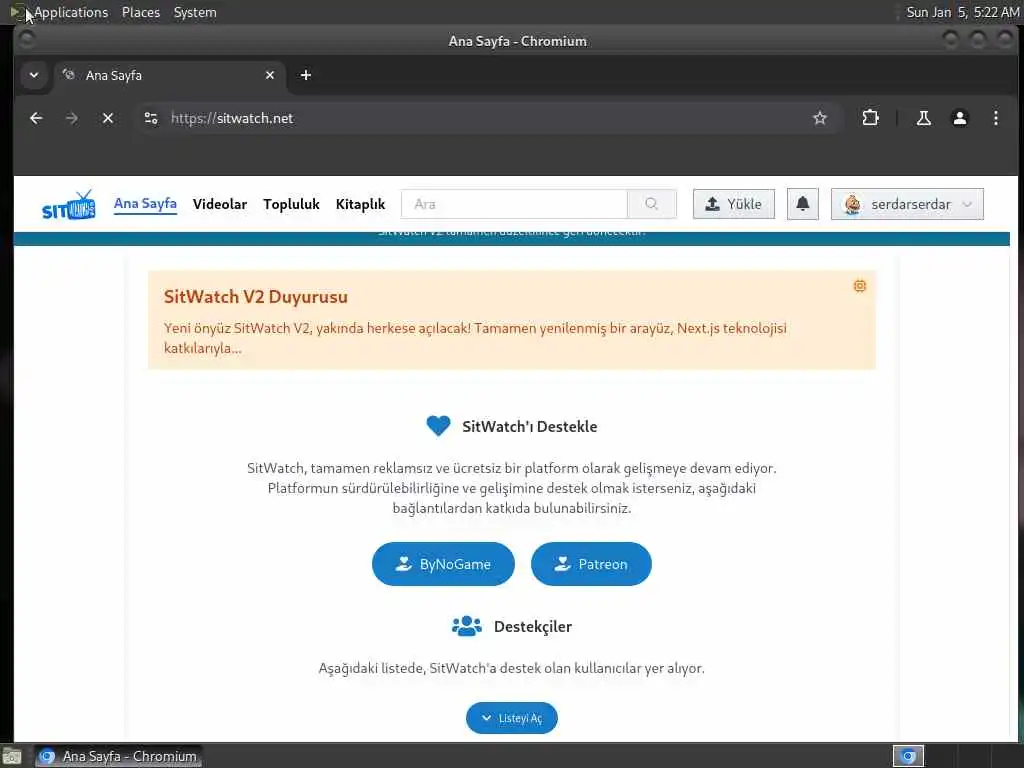The height and width of the screenshot is (768, 1024).
Task: Click in the Ara search field
Action: (514, 204)
